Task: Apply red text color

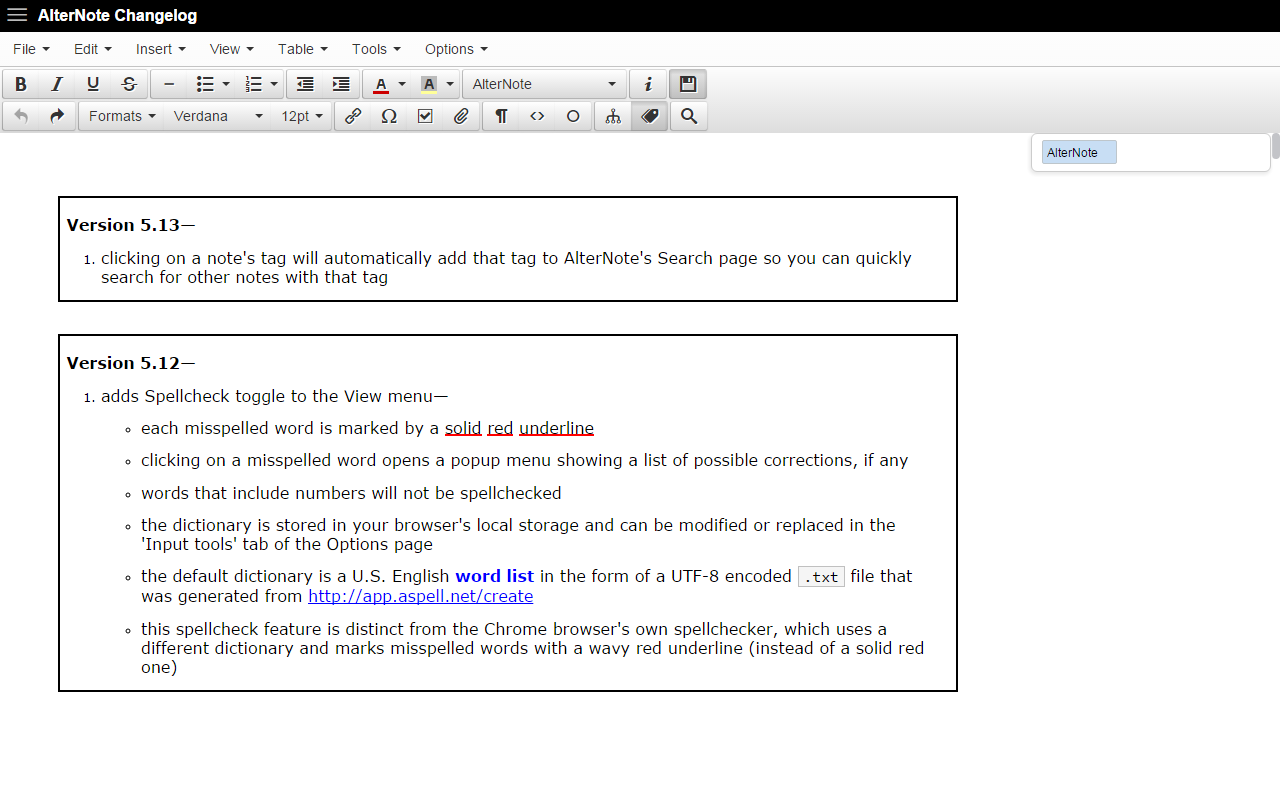Action: click(x=381, y=84)
